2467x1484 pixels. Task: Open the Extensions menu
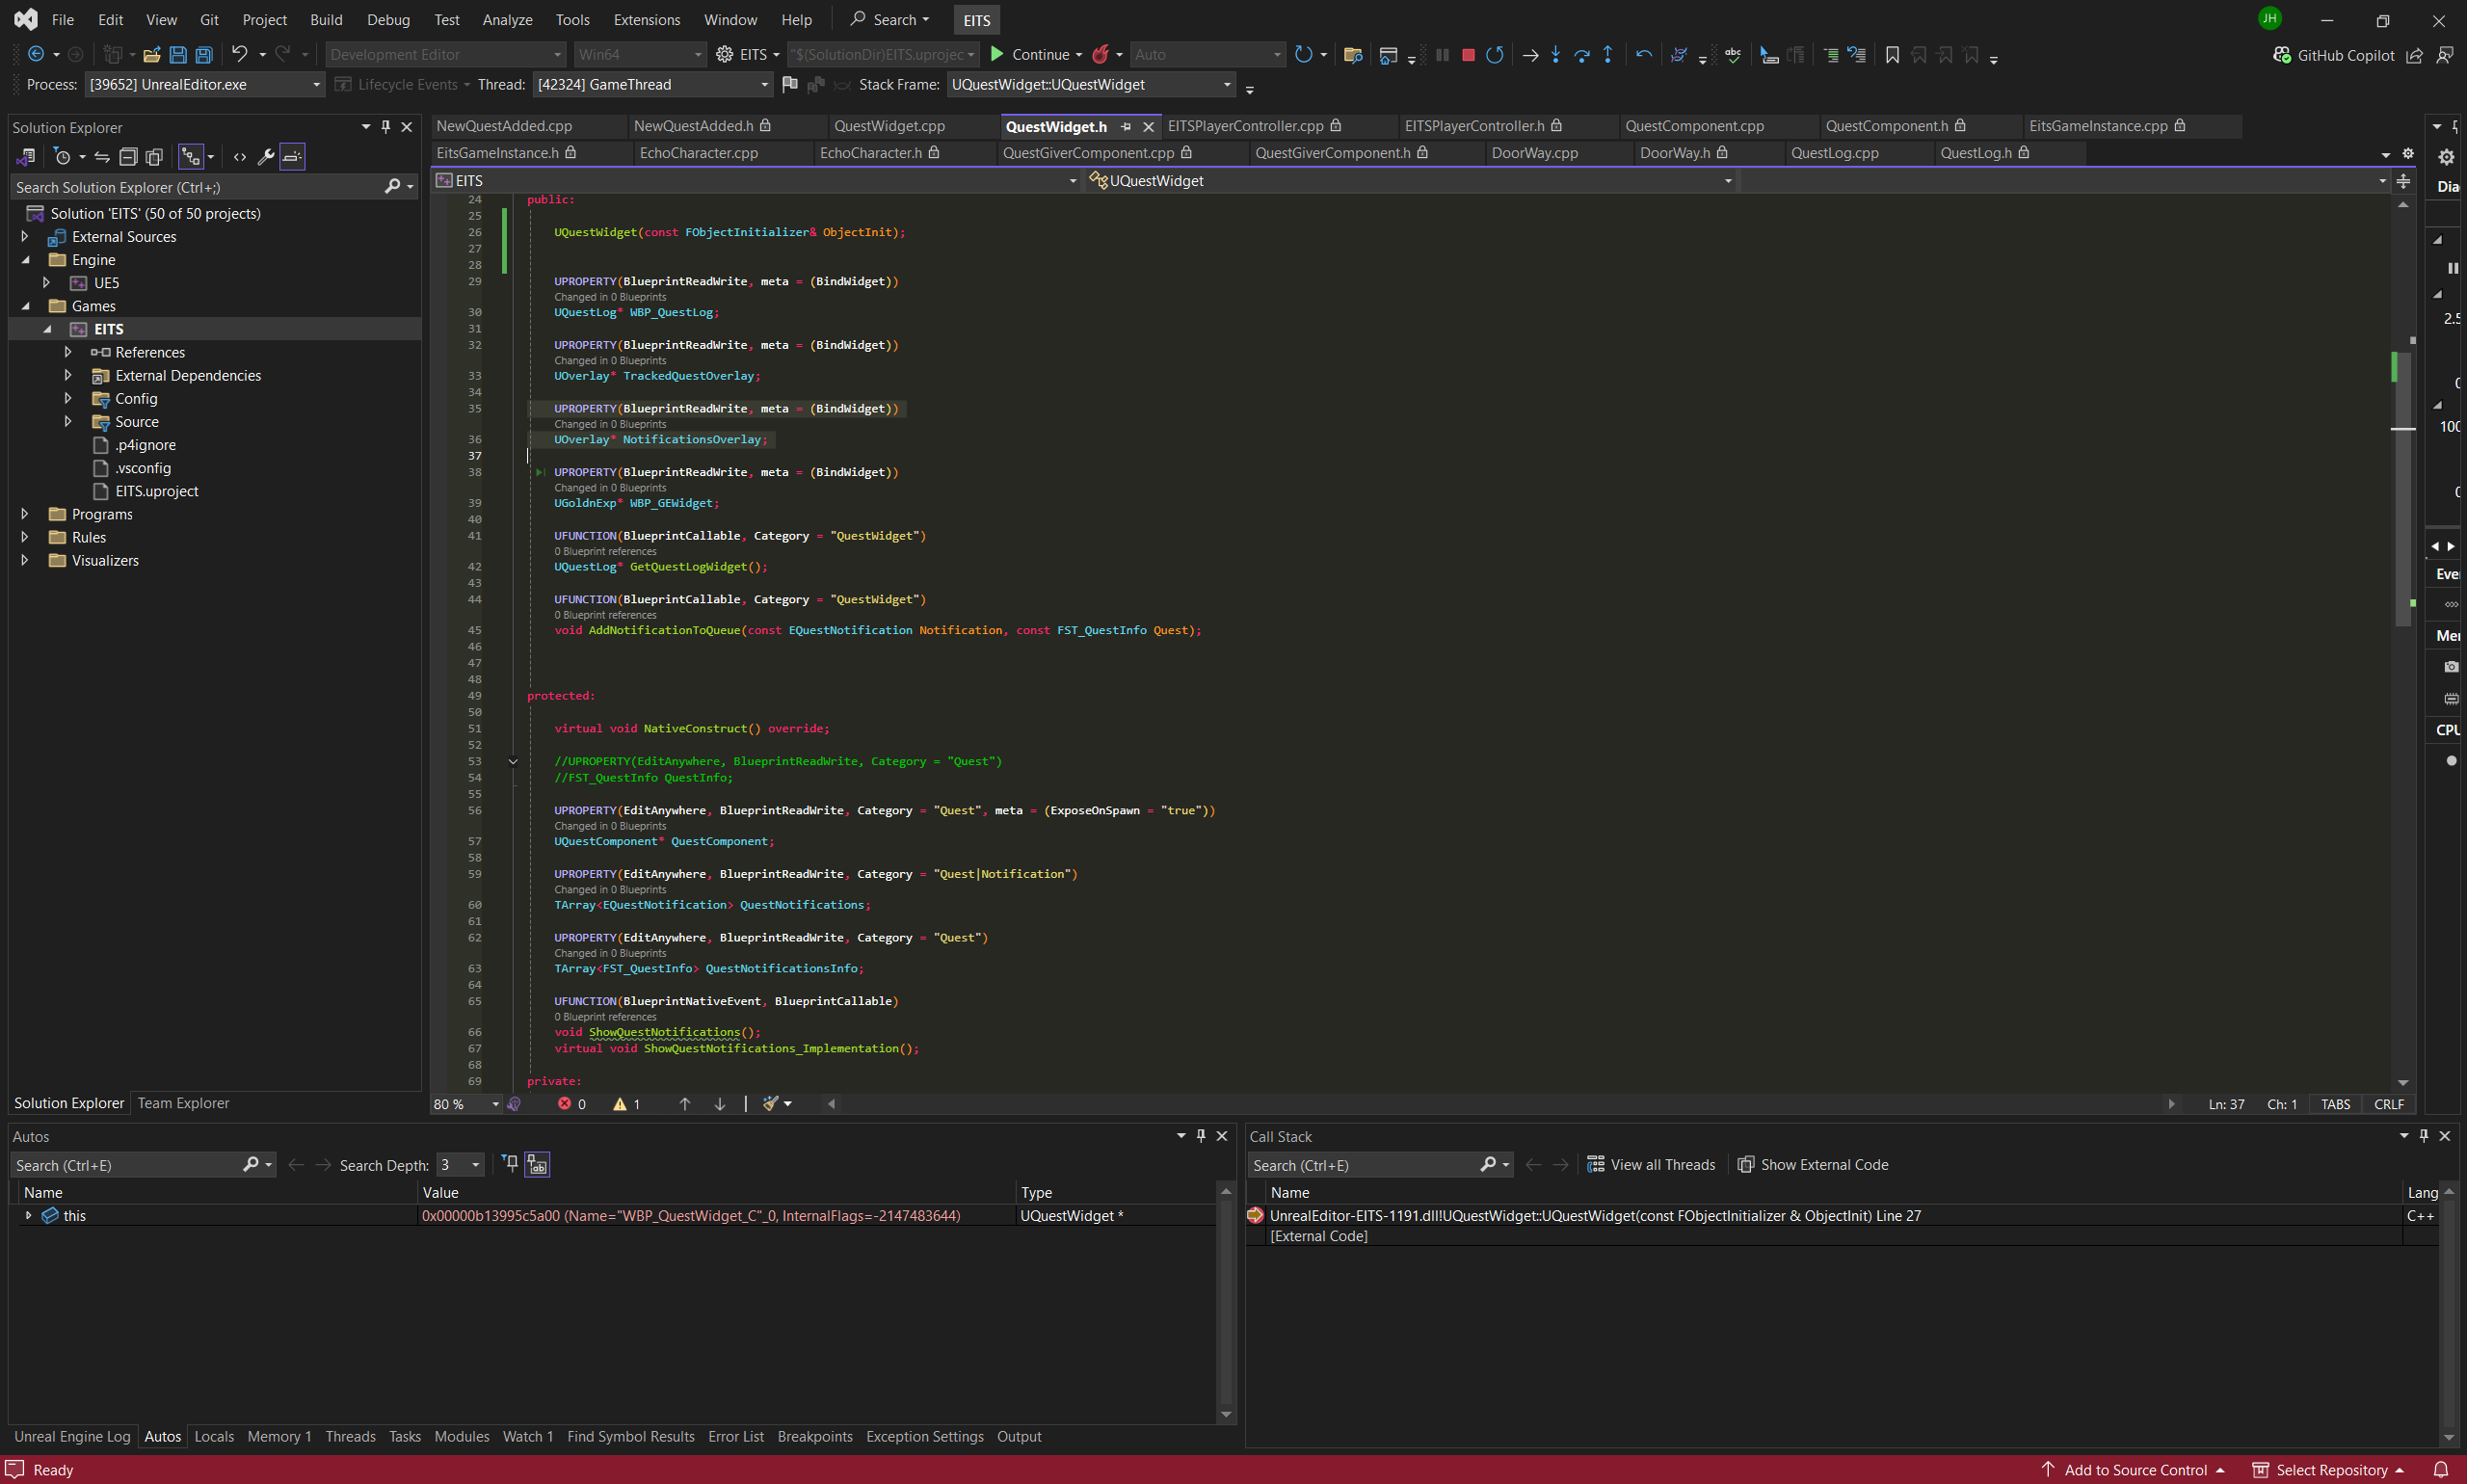[x=646, y=19]
